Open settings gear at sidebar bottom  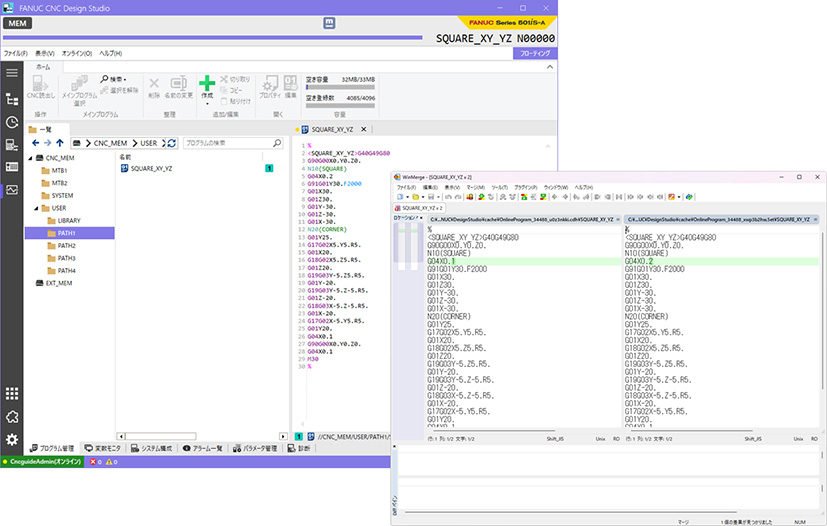click(12, 440)
